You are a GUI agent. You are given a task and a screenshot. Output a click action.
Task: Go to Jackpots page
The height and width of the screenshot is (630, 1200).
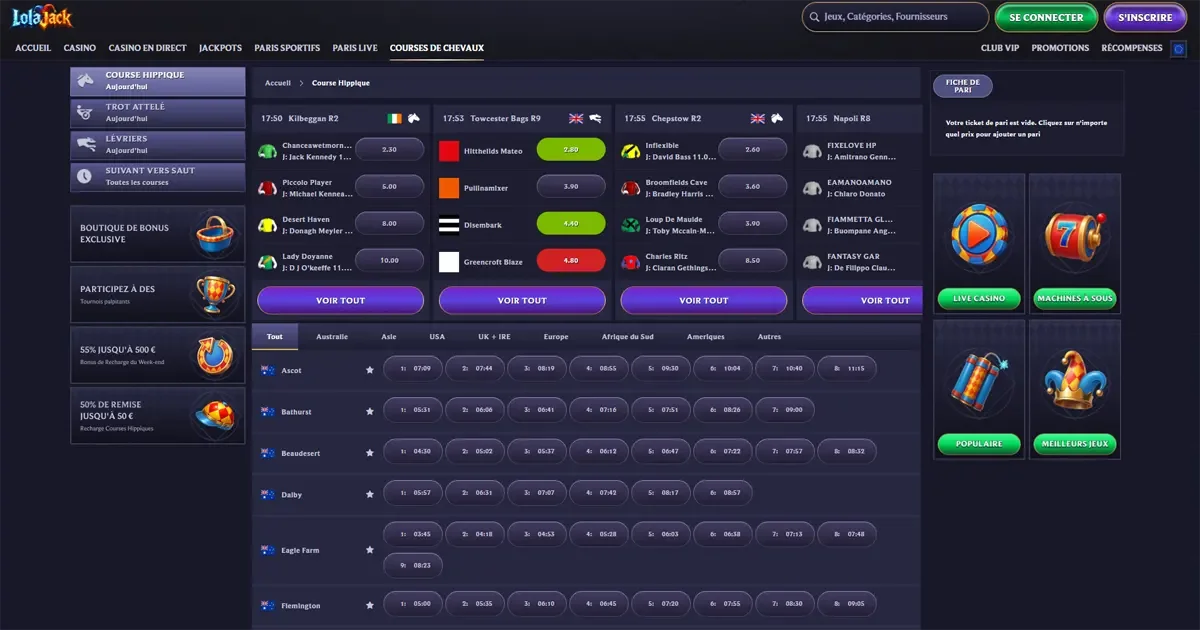click(220, 48)
